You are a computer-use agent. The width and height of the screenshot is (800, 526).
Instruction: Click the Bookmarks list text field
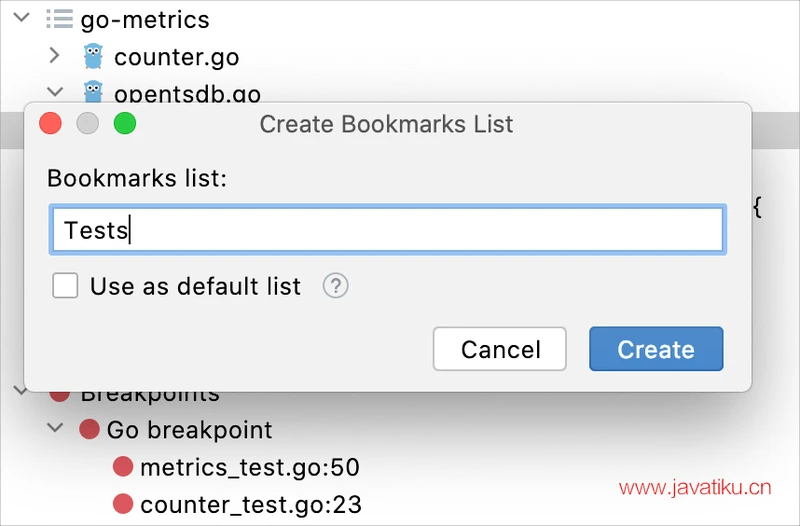(386, 230)
